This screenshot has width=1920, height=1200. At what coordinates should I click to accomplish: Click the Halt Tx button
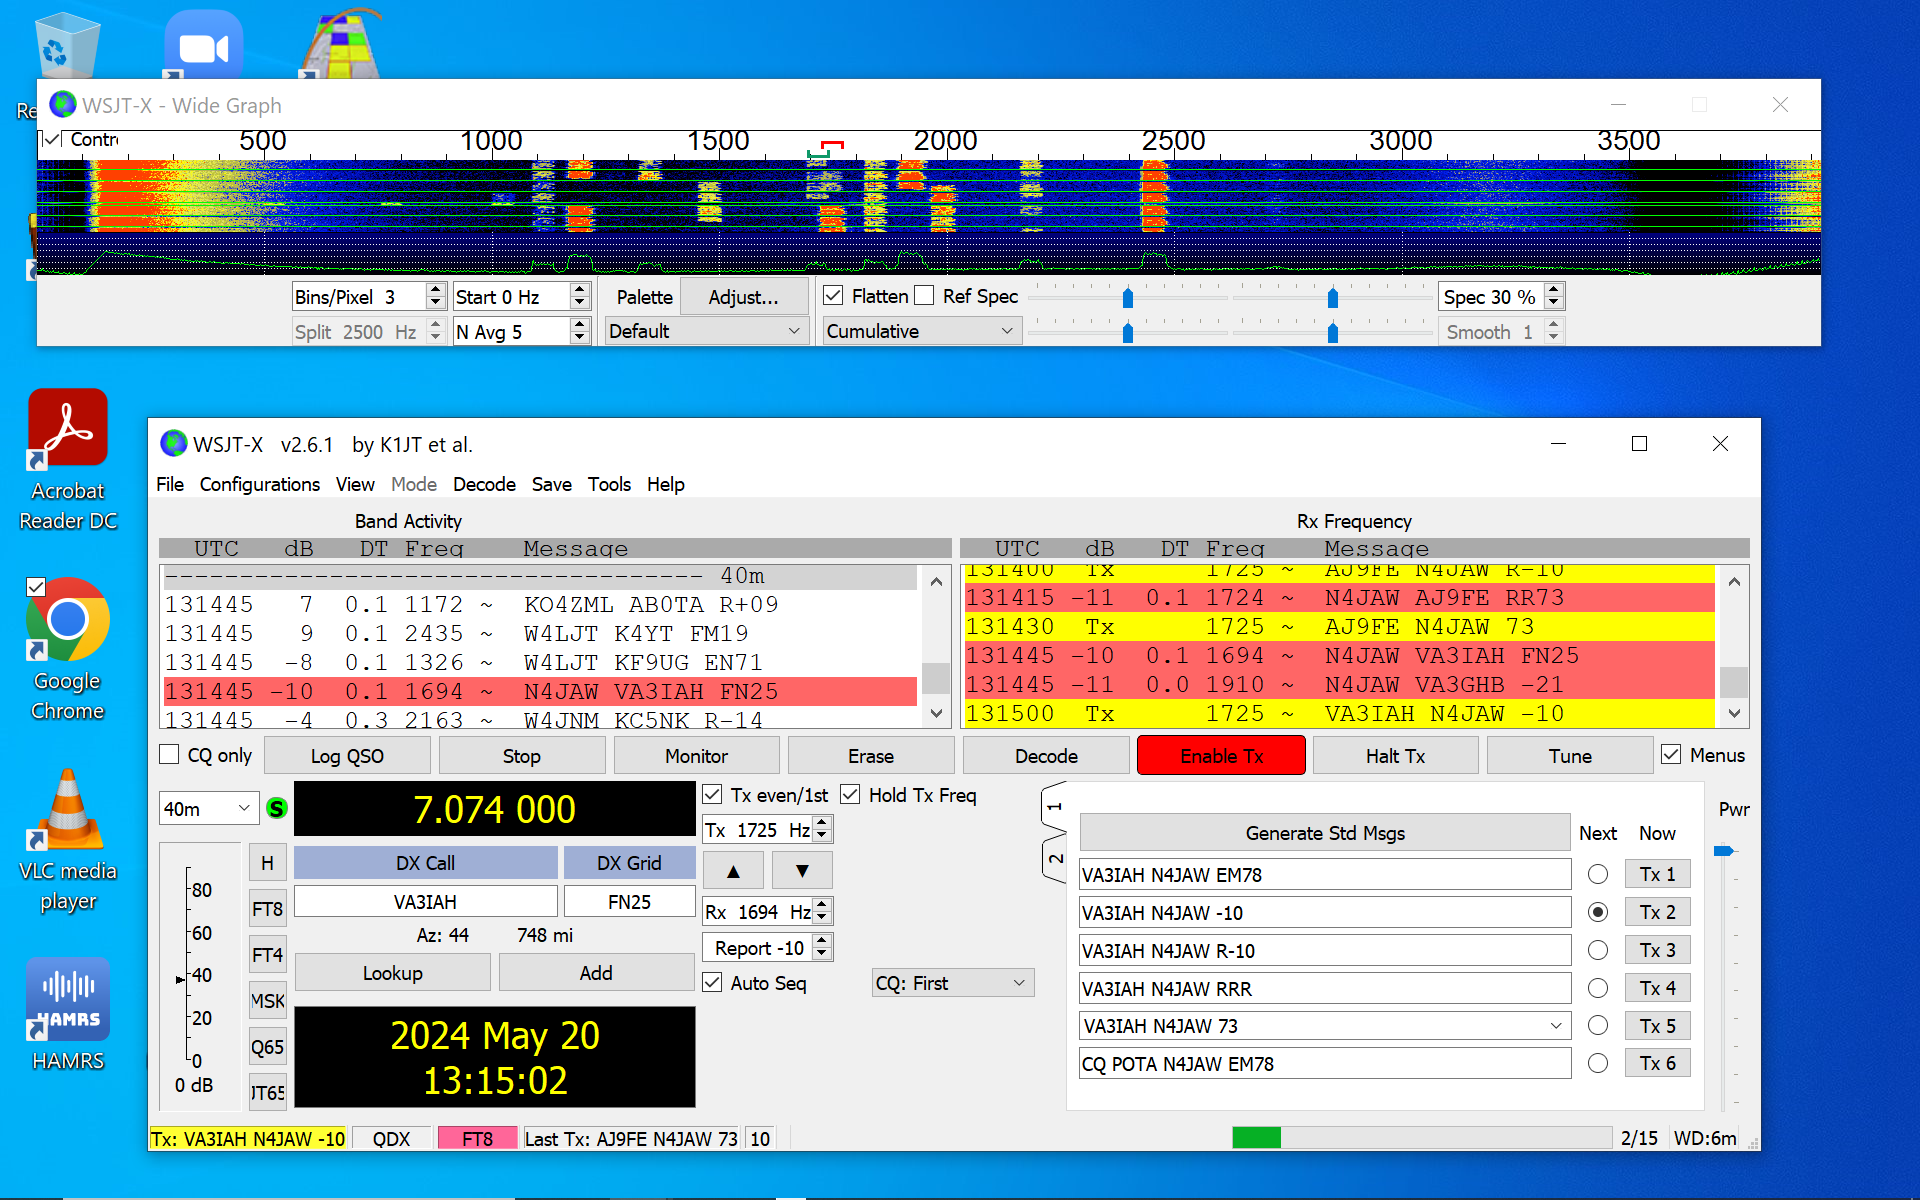(1395, 756)
